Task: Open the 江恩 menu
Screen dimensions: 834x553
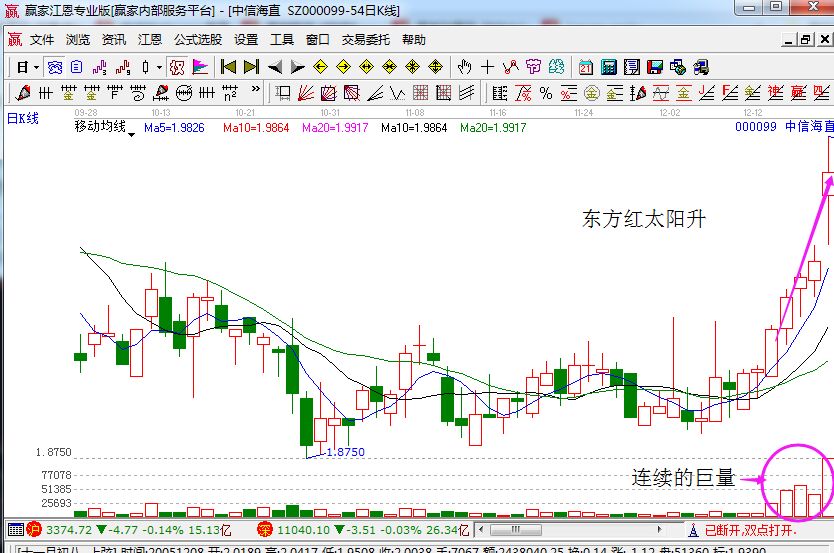Action: pyautogui.click(x=150, y=40)
